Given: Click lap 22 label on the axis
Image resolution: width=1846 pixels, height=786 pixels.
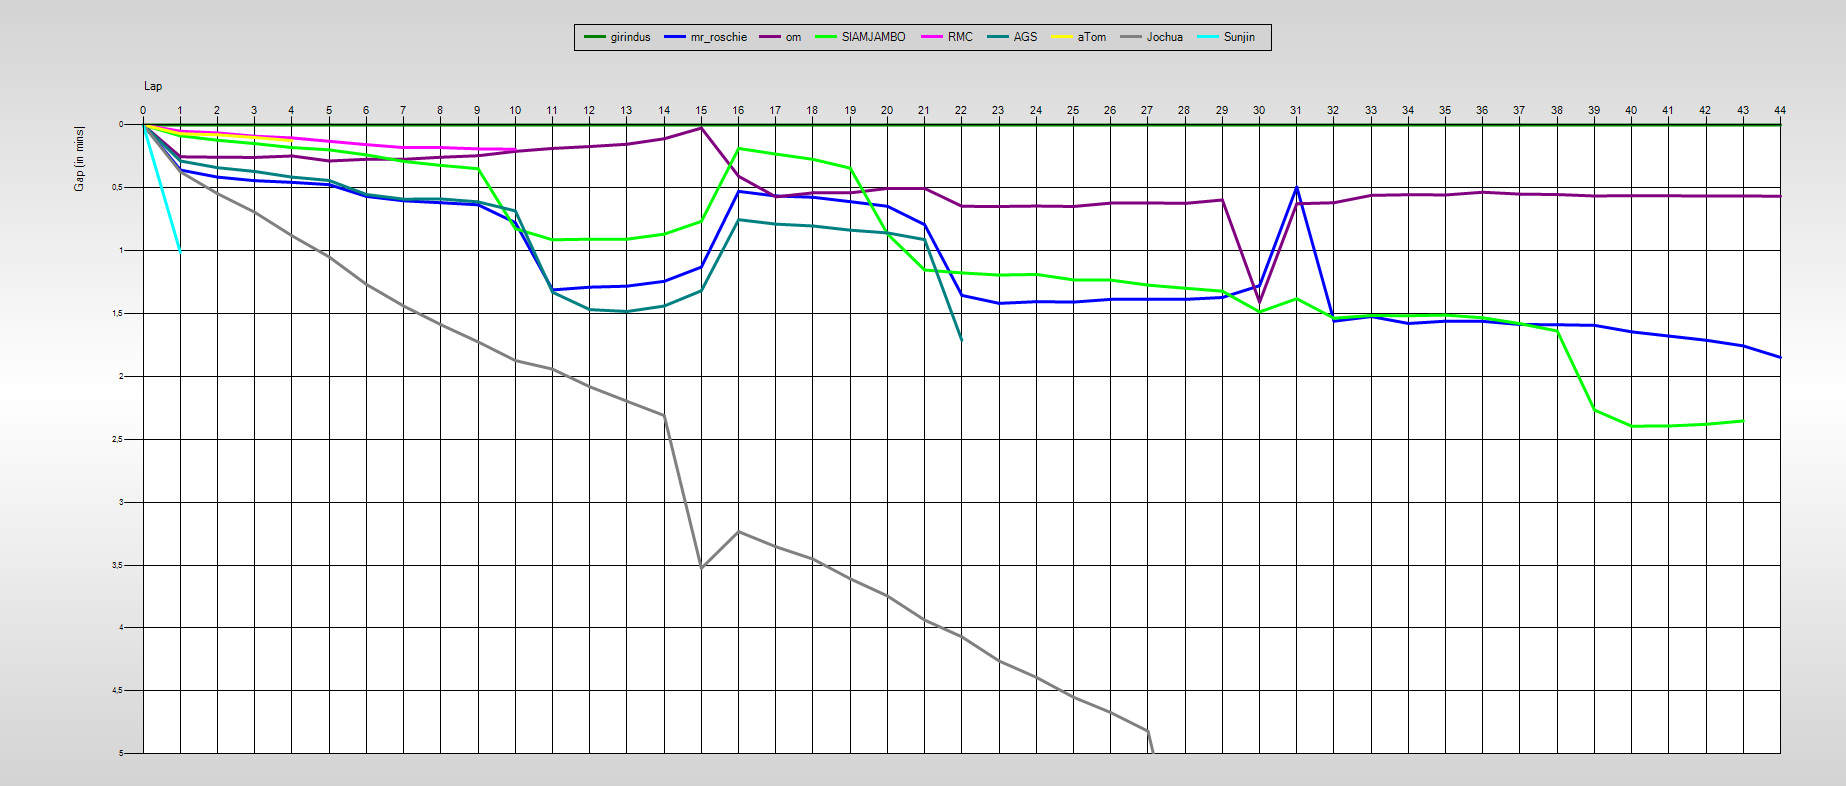Looking at the screenshot, I should [x=961, y=110].
